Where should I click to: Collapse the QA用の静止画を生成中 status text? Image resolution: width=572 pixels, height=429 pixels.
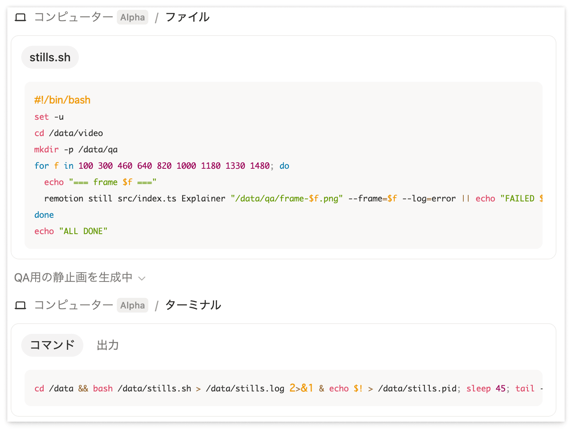pos(73,278)
